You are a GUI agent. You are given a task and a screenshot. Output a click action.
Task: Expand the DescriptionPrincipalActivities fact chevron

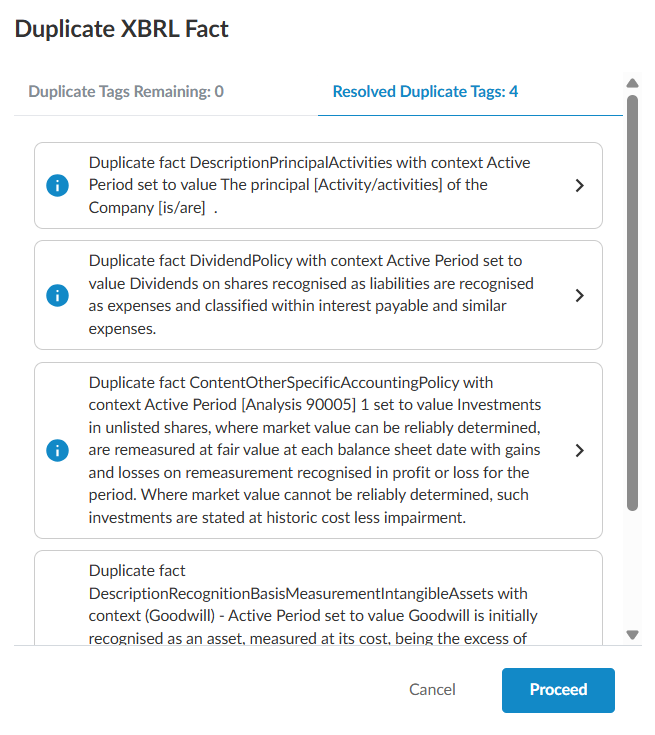580,186
